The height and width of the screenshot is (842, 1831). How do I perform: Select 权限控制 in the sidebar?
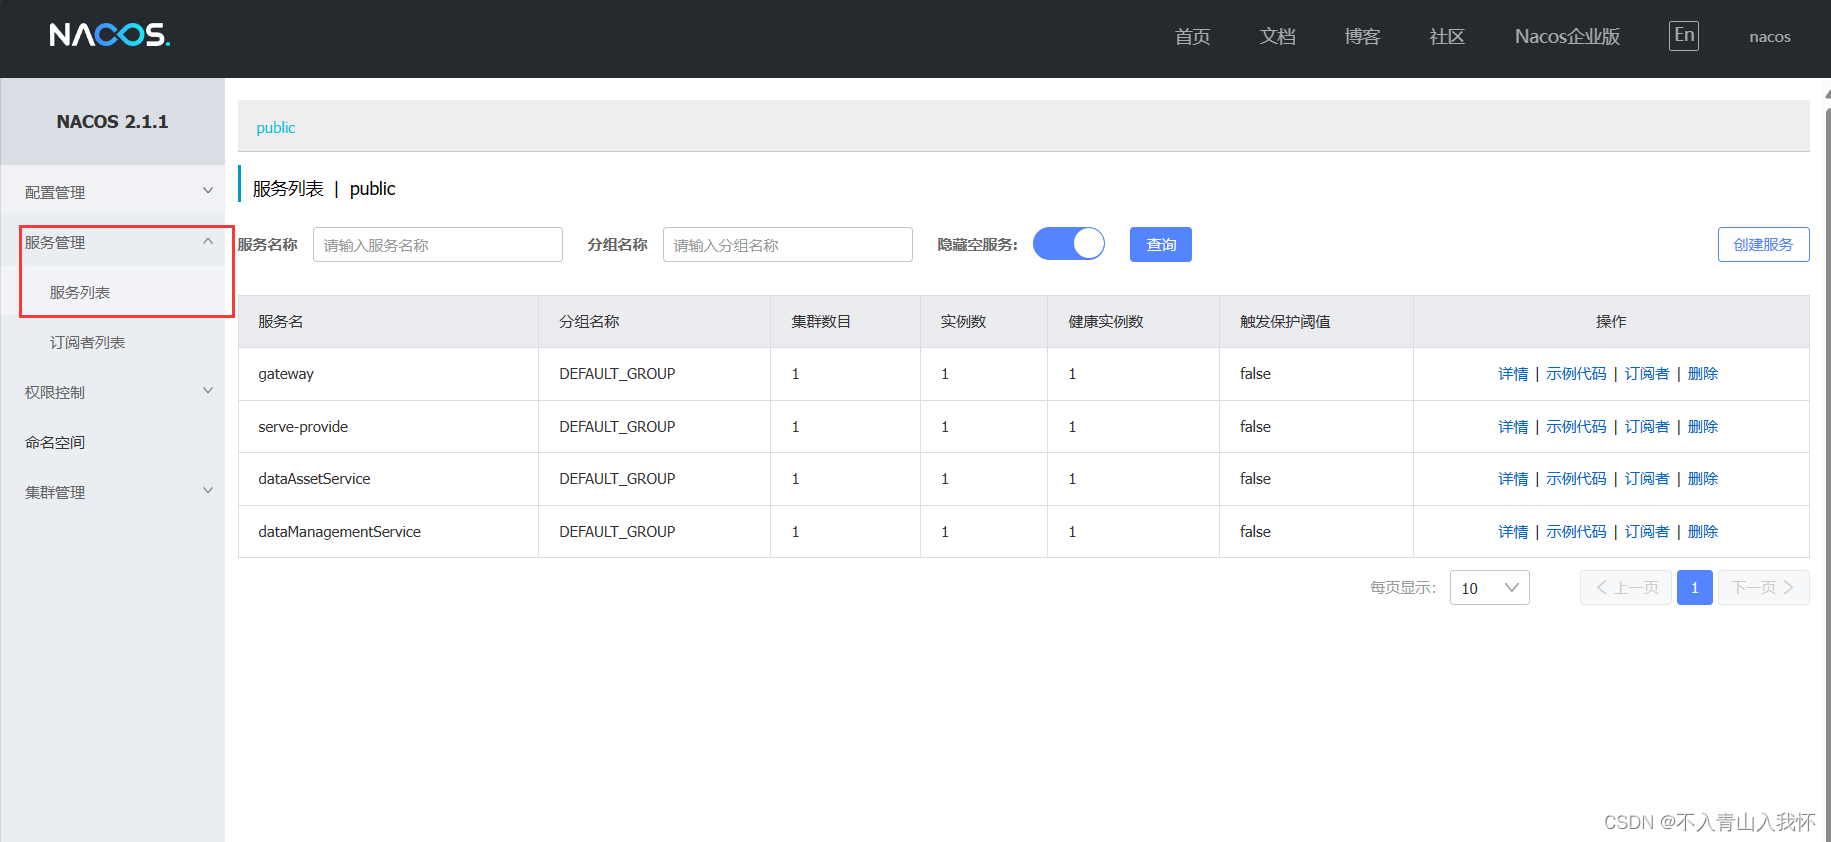tap(55, 392)
